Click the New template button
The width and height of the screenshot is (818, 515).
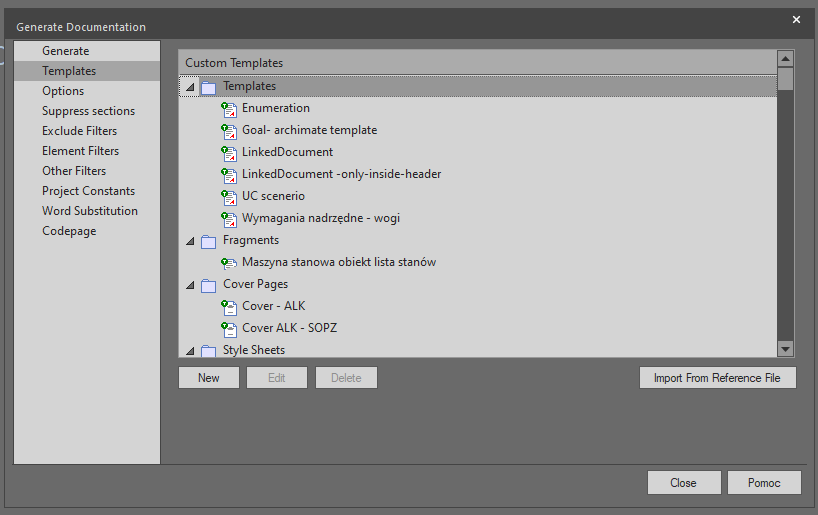point(209,378)
